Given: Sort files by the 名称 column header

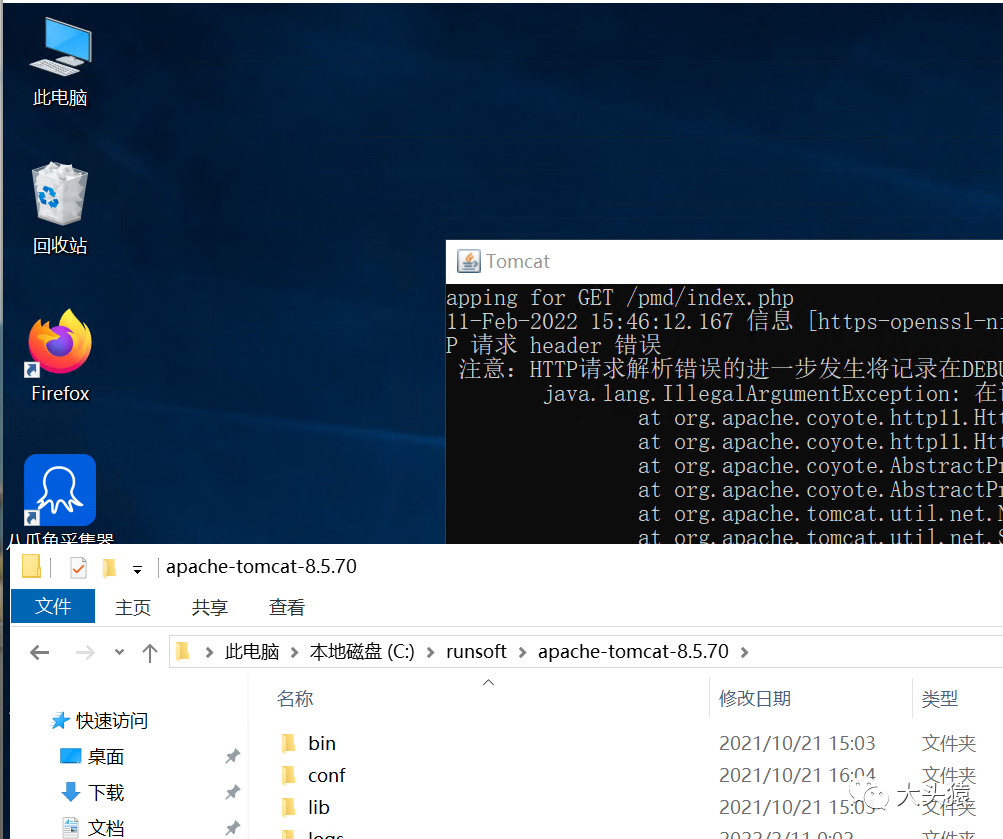Looking at the screenshot, I should (296, 698).
